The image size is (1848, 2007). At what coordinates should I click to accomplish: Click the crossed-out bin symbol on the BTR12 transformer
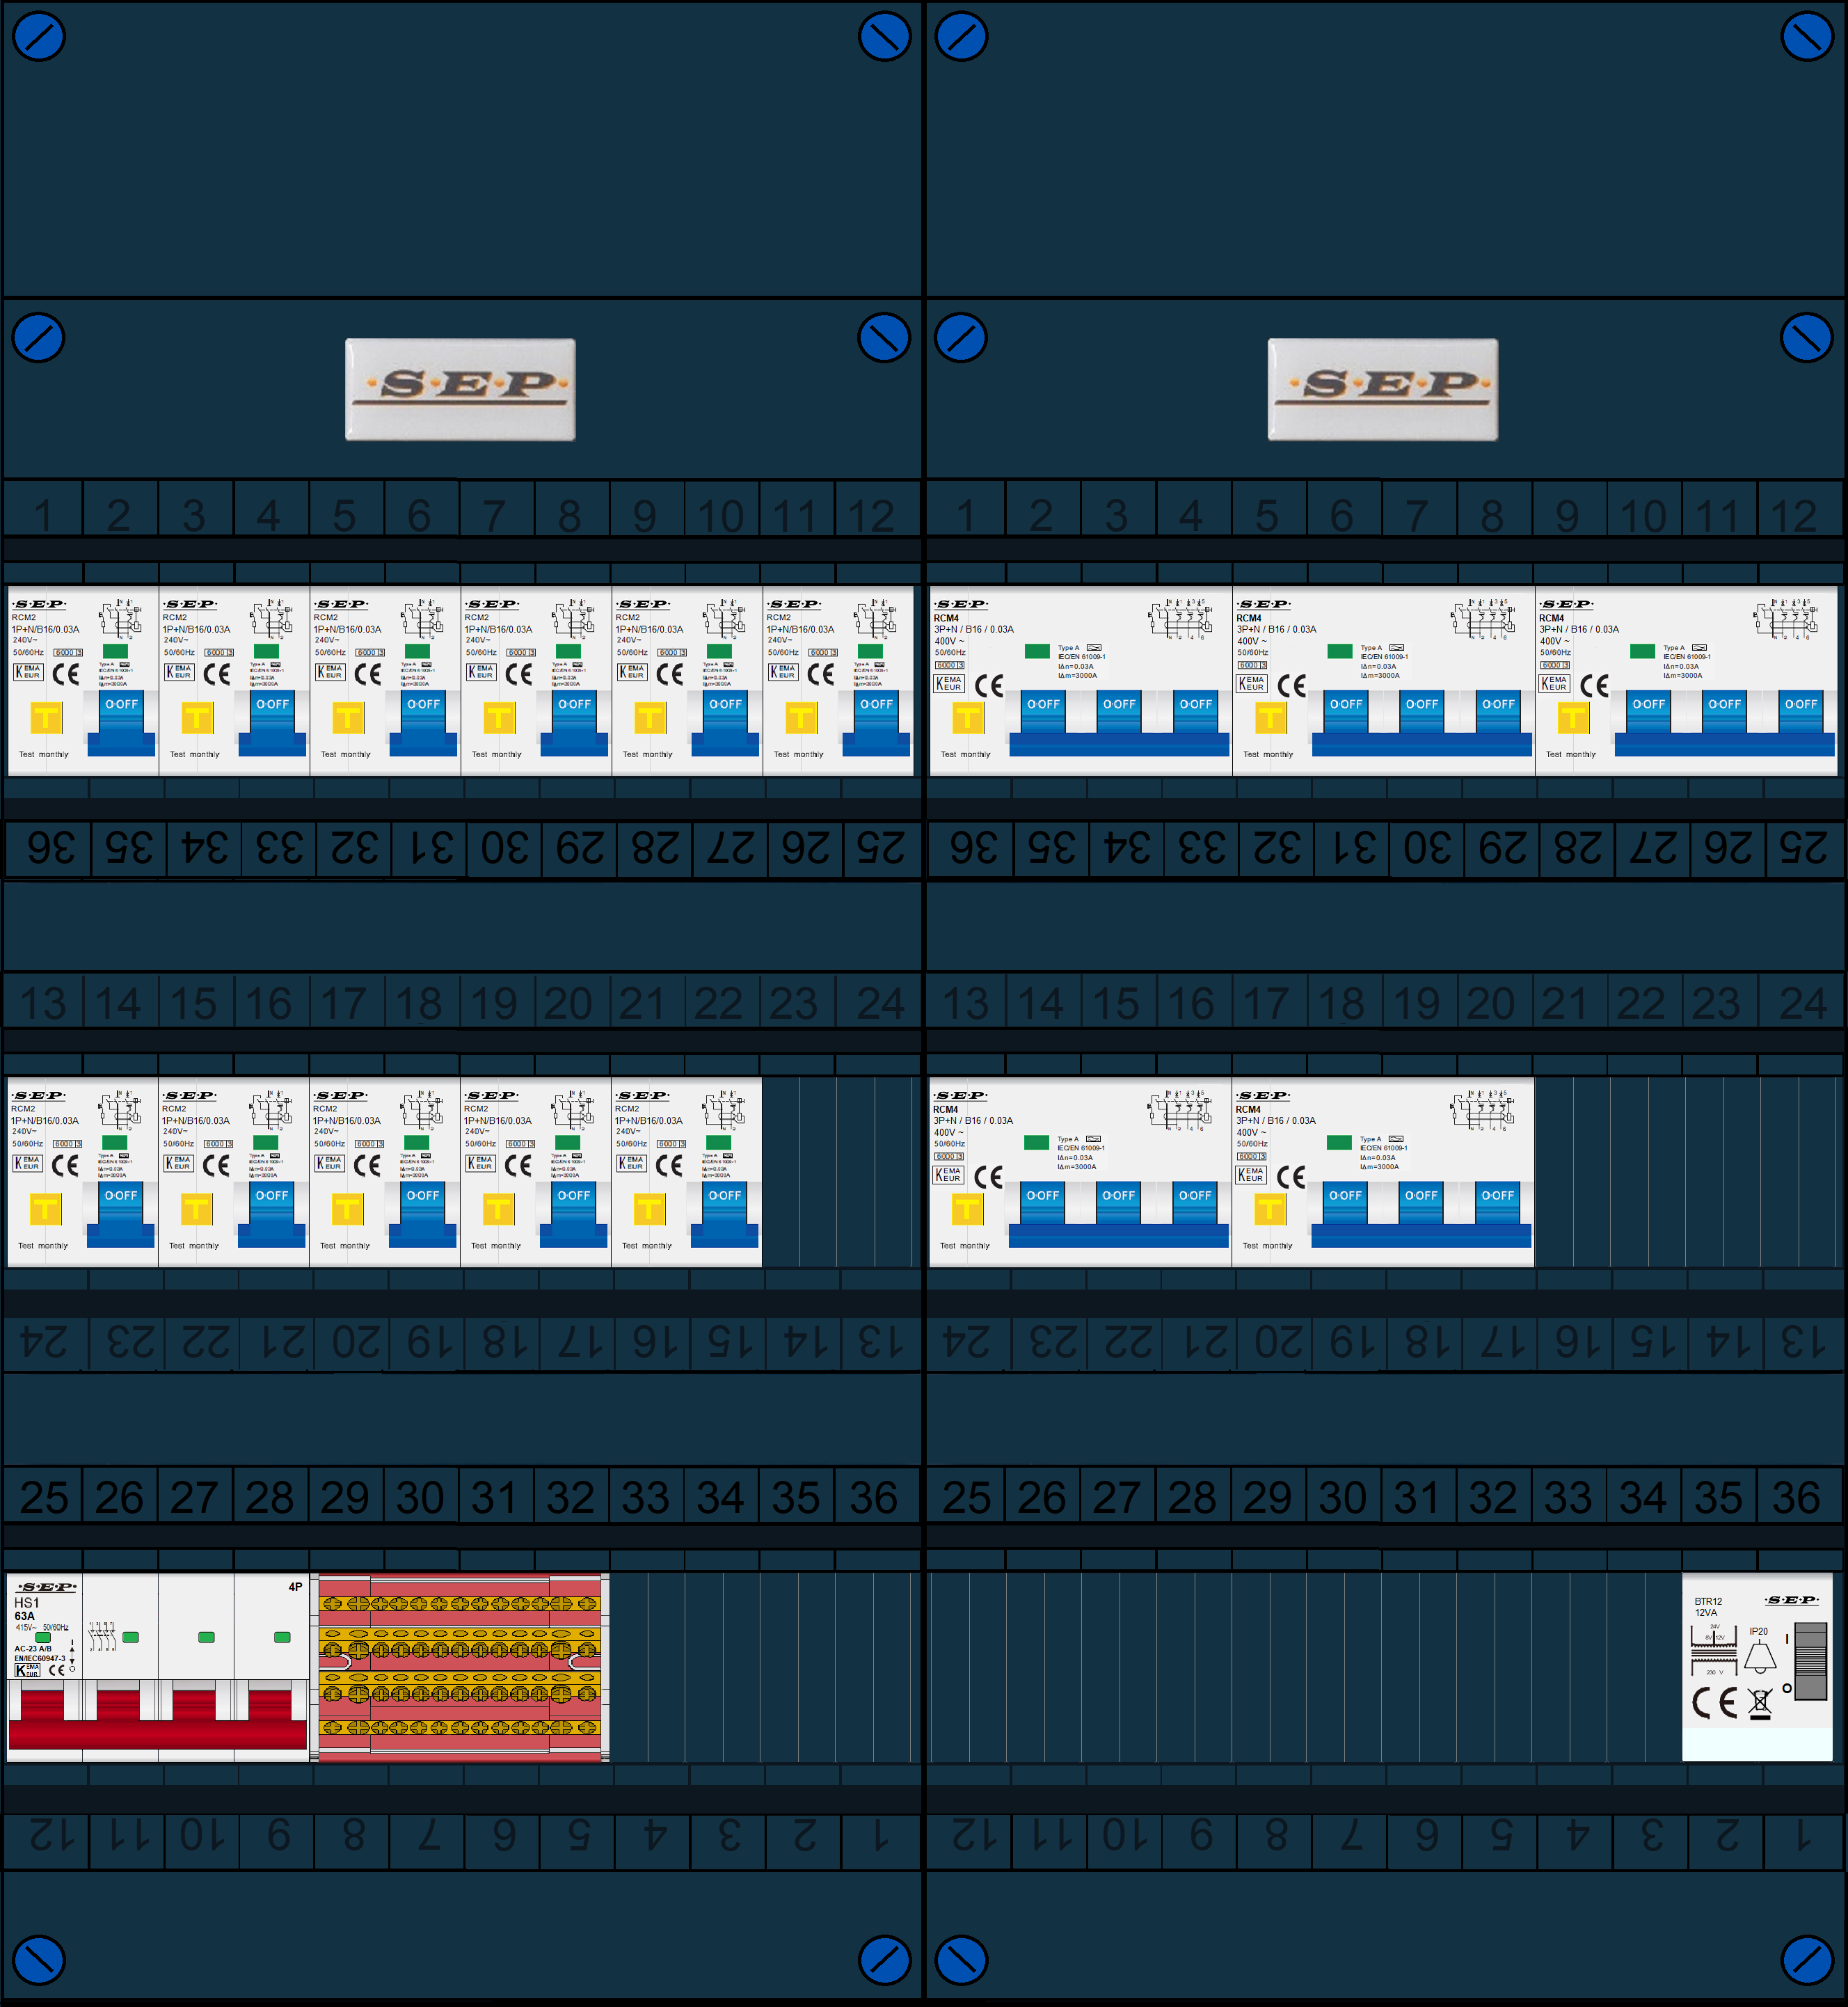[x=1760, y=1703]
